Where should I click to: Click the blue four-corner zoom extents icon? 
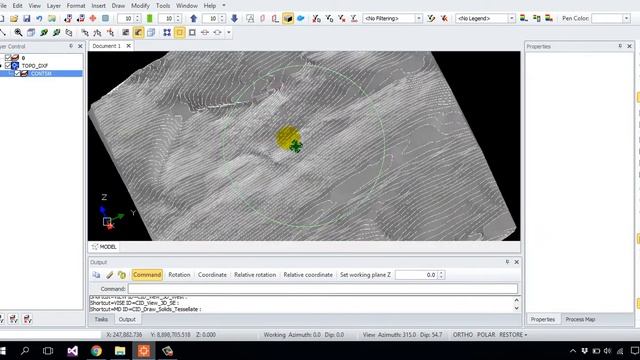167,32
